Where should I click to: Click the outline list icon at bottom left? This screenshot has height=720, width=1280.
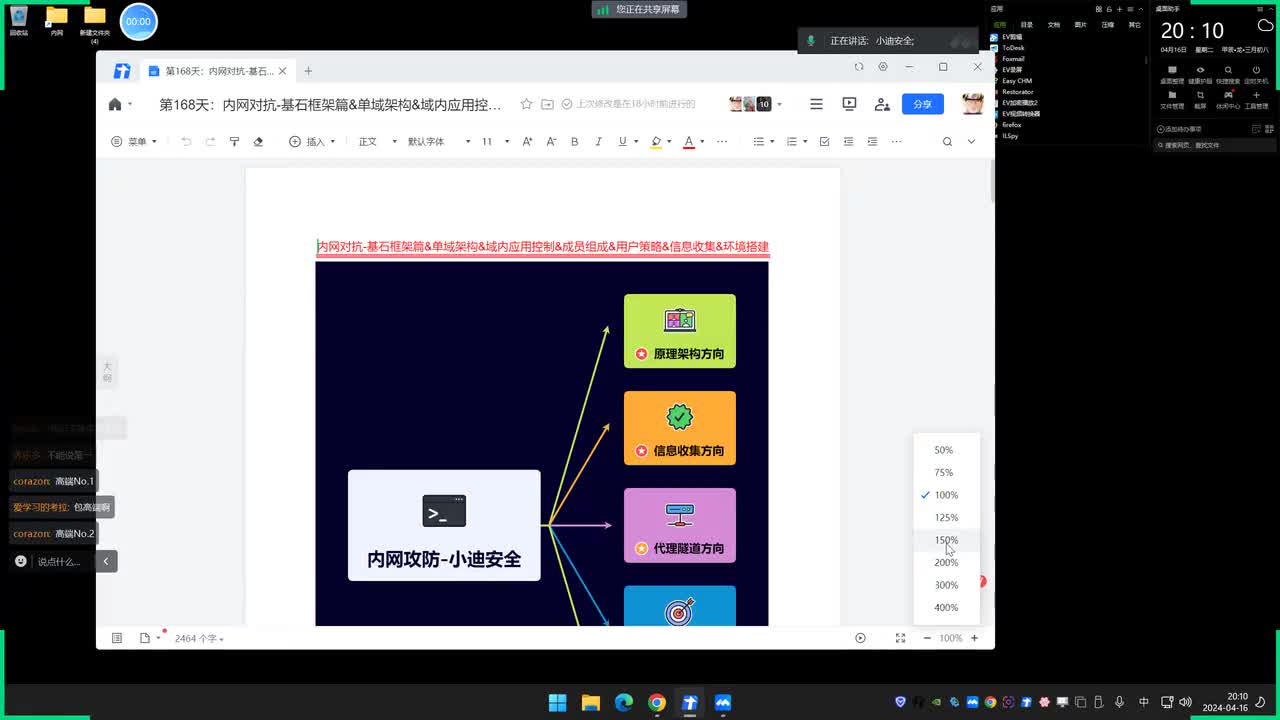(117, 638)
